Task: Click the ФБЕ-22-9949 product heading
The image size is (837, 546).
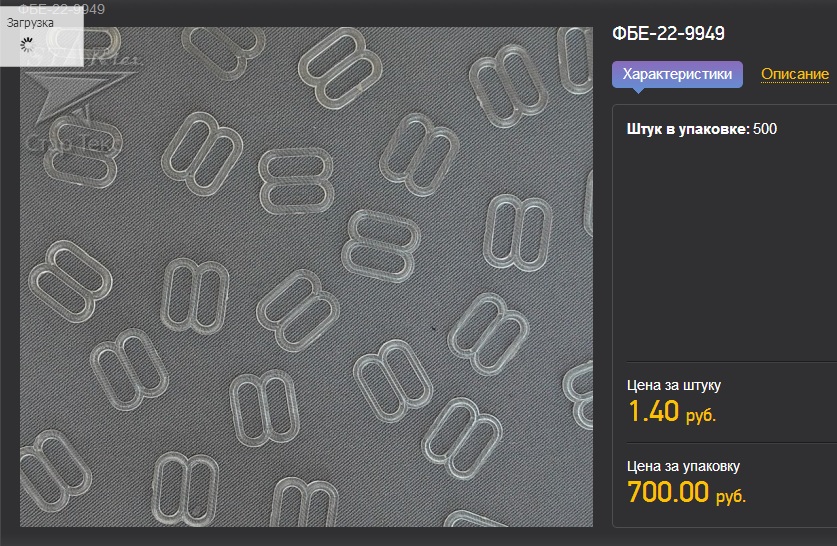Action: [668, 33]
